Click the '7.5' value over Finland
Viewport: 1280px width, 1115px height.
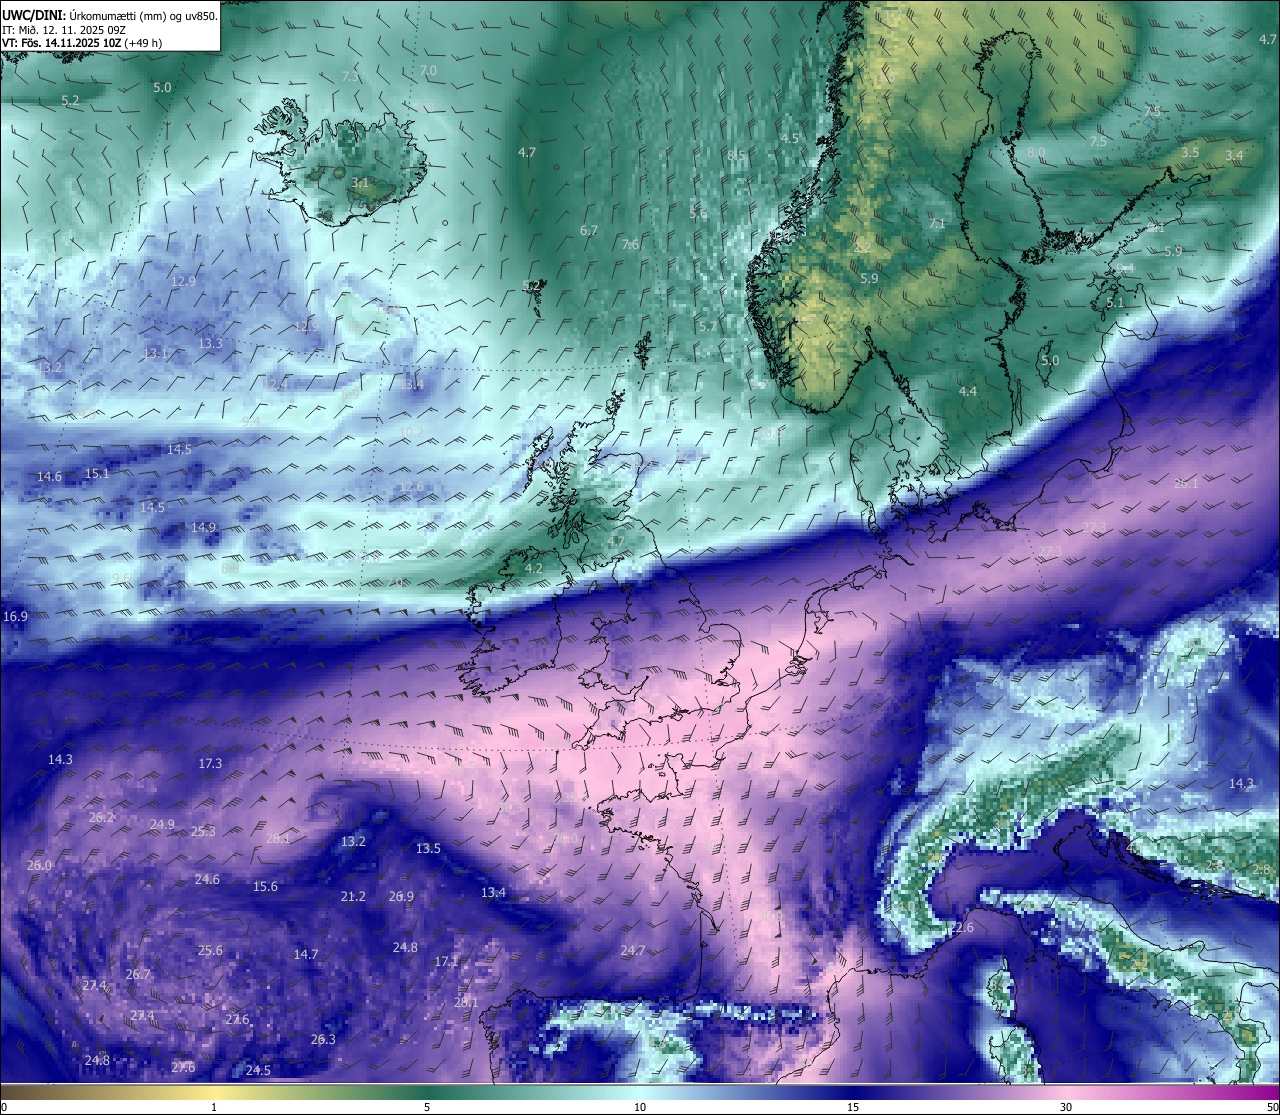coord(1098,142)
